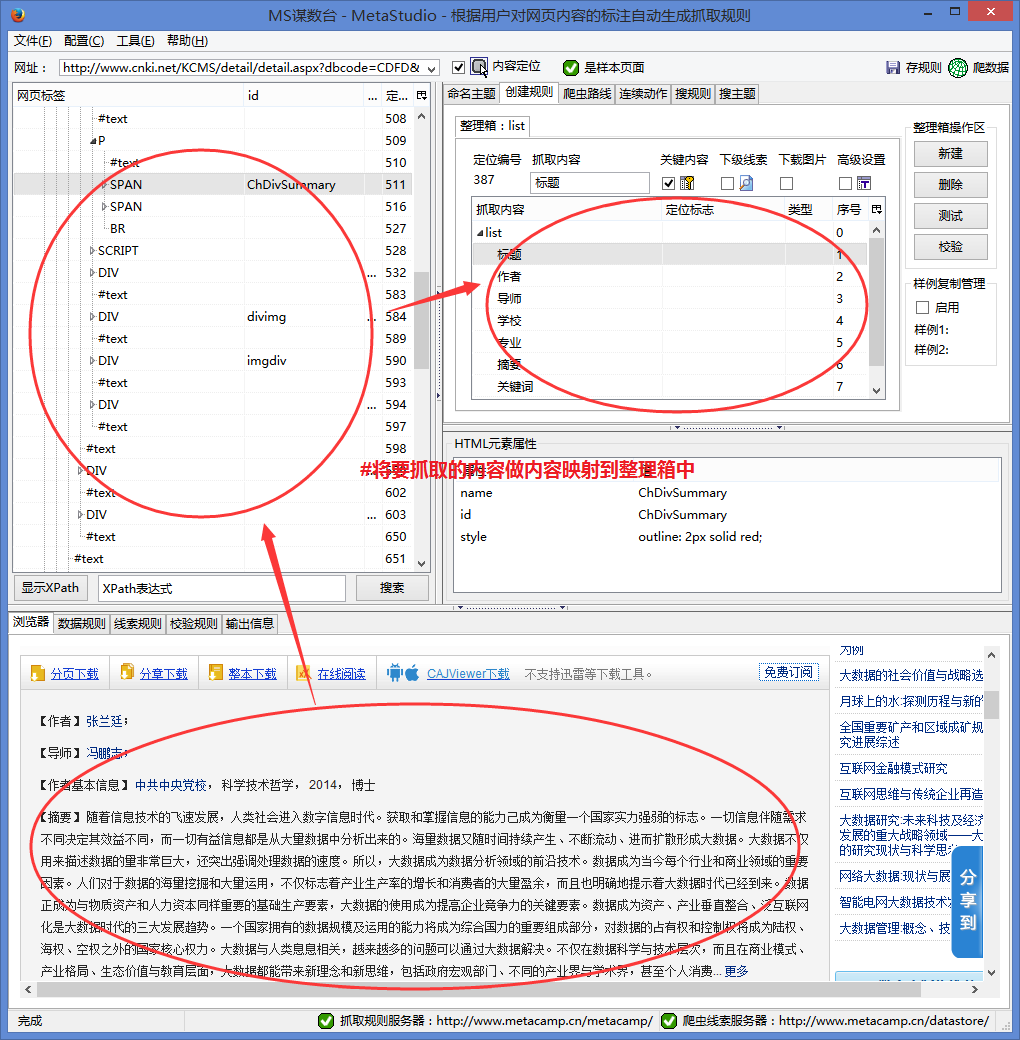
Task: Expand the DIV imgdiv node
Action: [x=92, y=361]
